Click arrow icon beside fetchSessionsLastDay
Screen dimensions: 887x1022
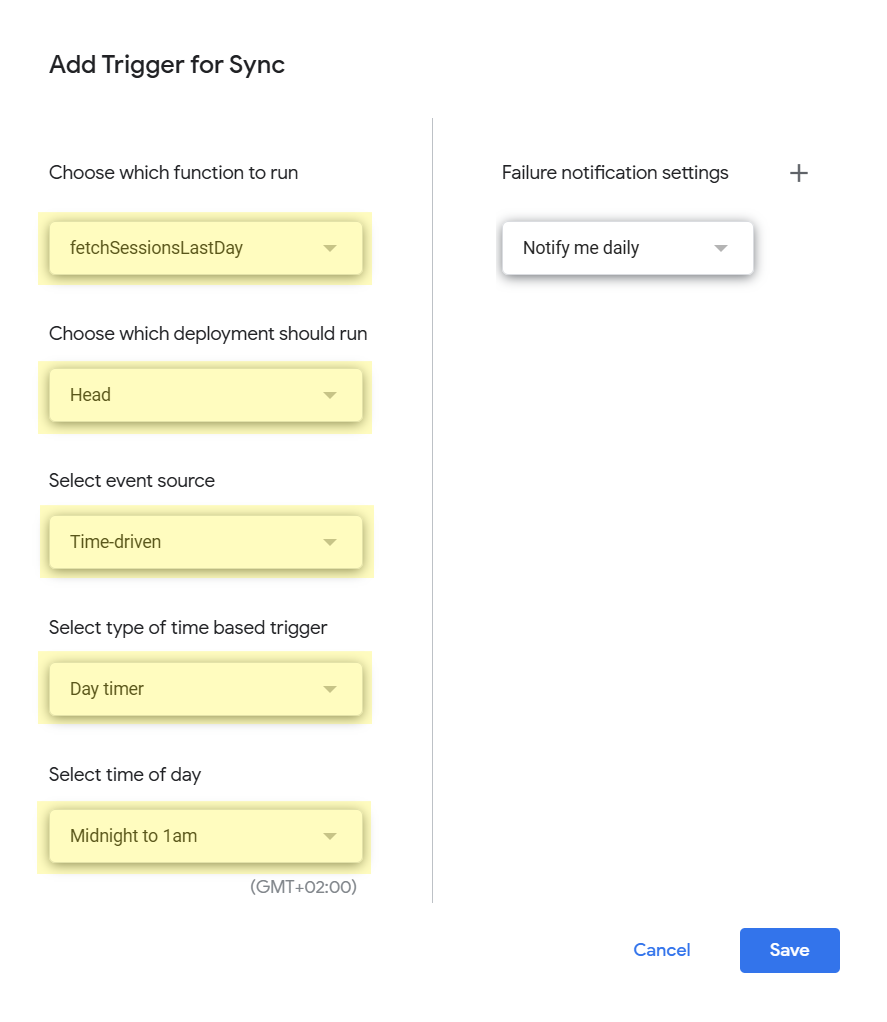330,248
